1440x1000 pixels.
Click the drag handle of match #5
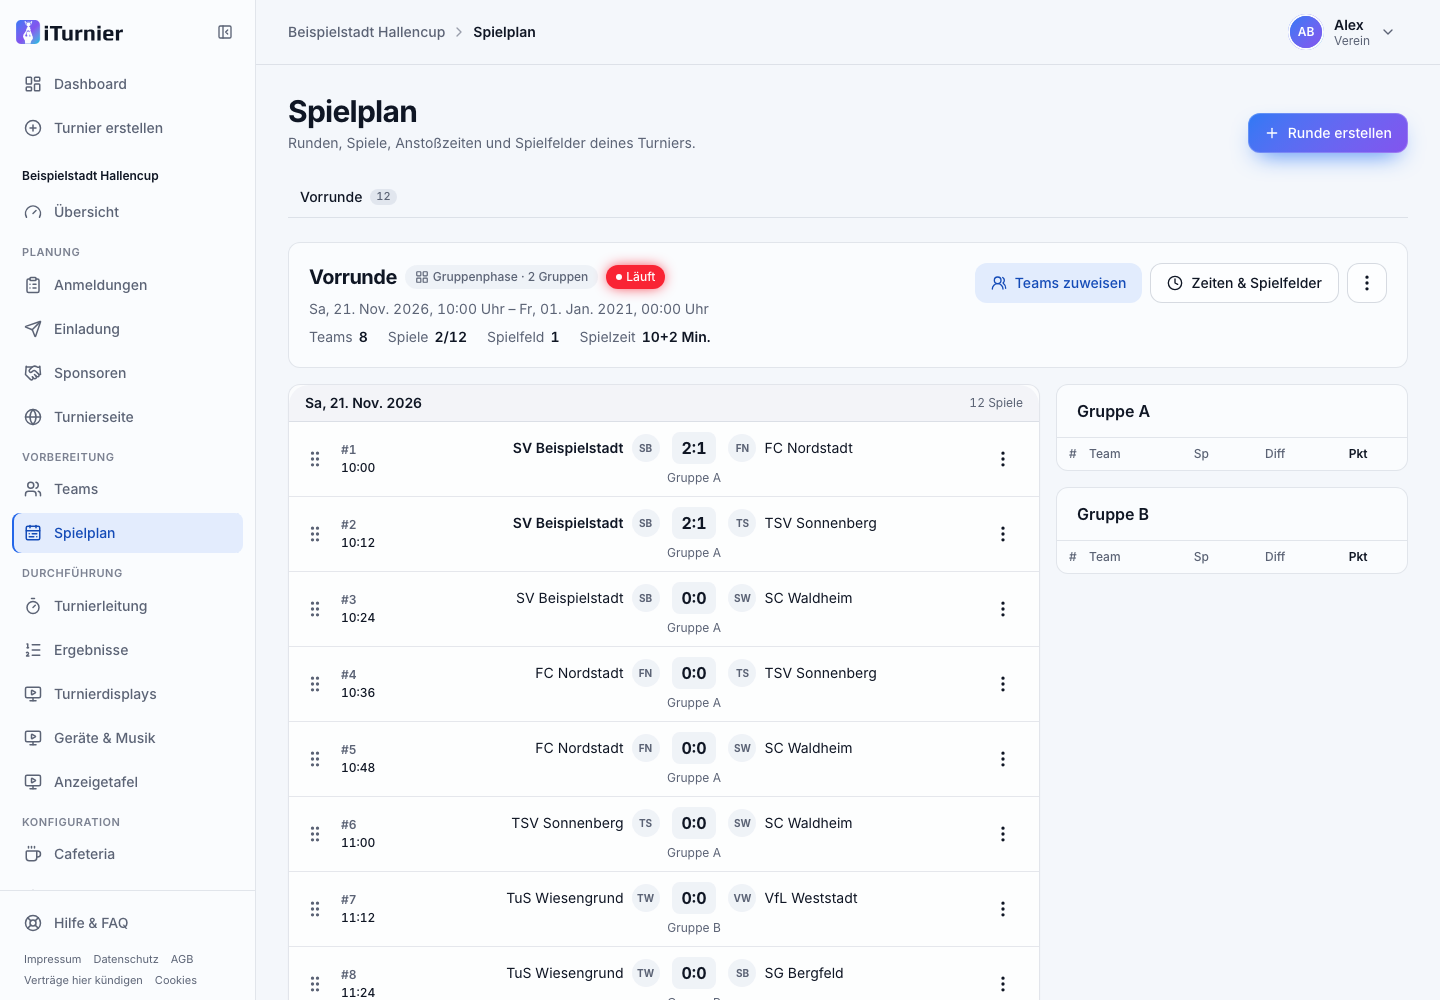click(x=315, y=759)
